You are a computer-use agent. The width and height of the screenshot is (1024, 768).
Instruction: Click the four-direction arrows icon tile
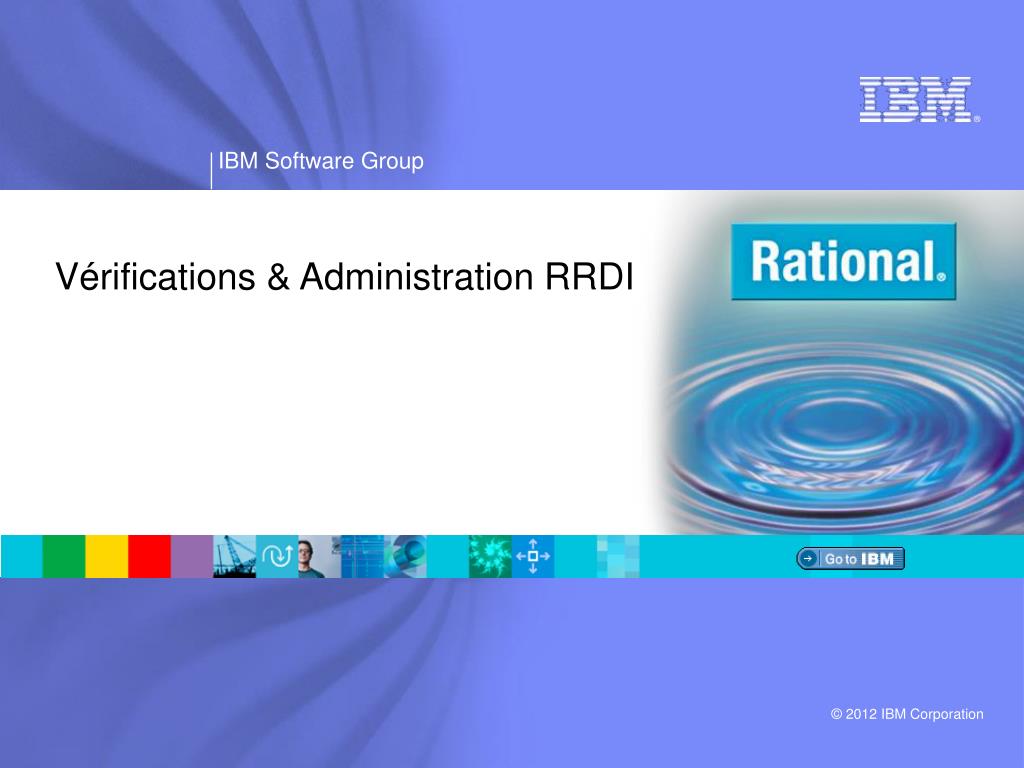coord(533,556)
